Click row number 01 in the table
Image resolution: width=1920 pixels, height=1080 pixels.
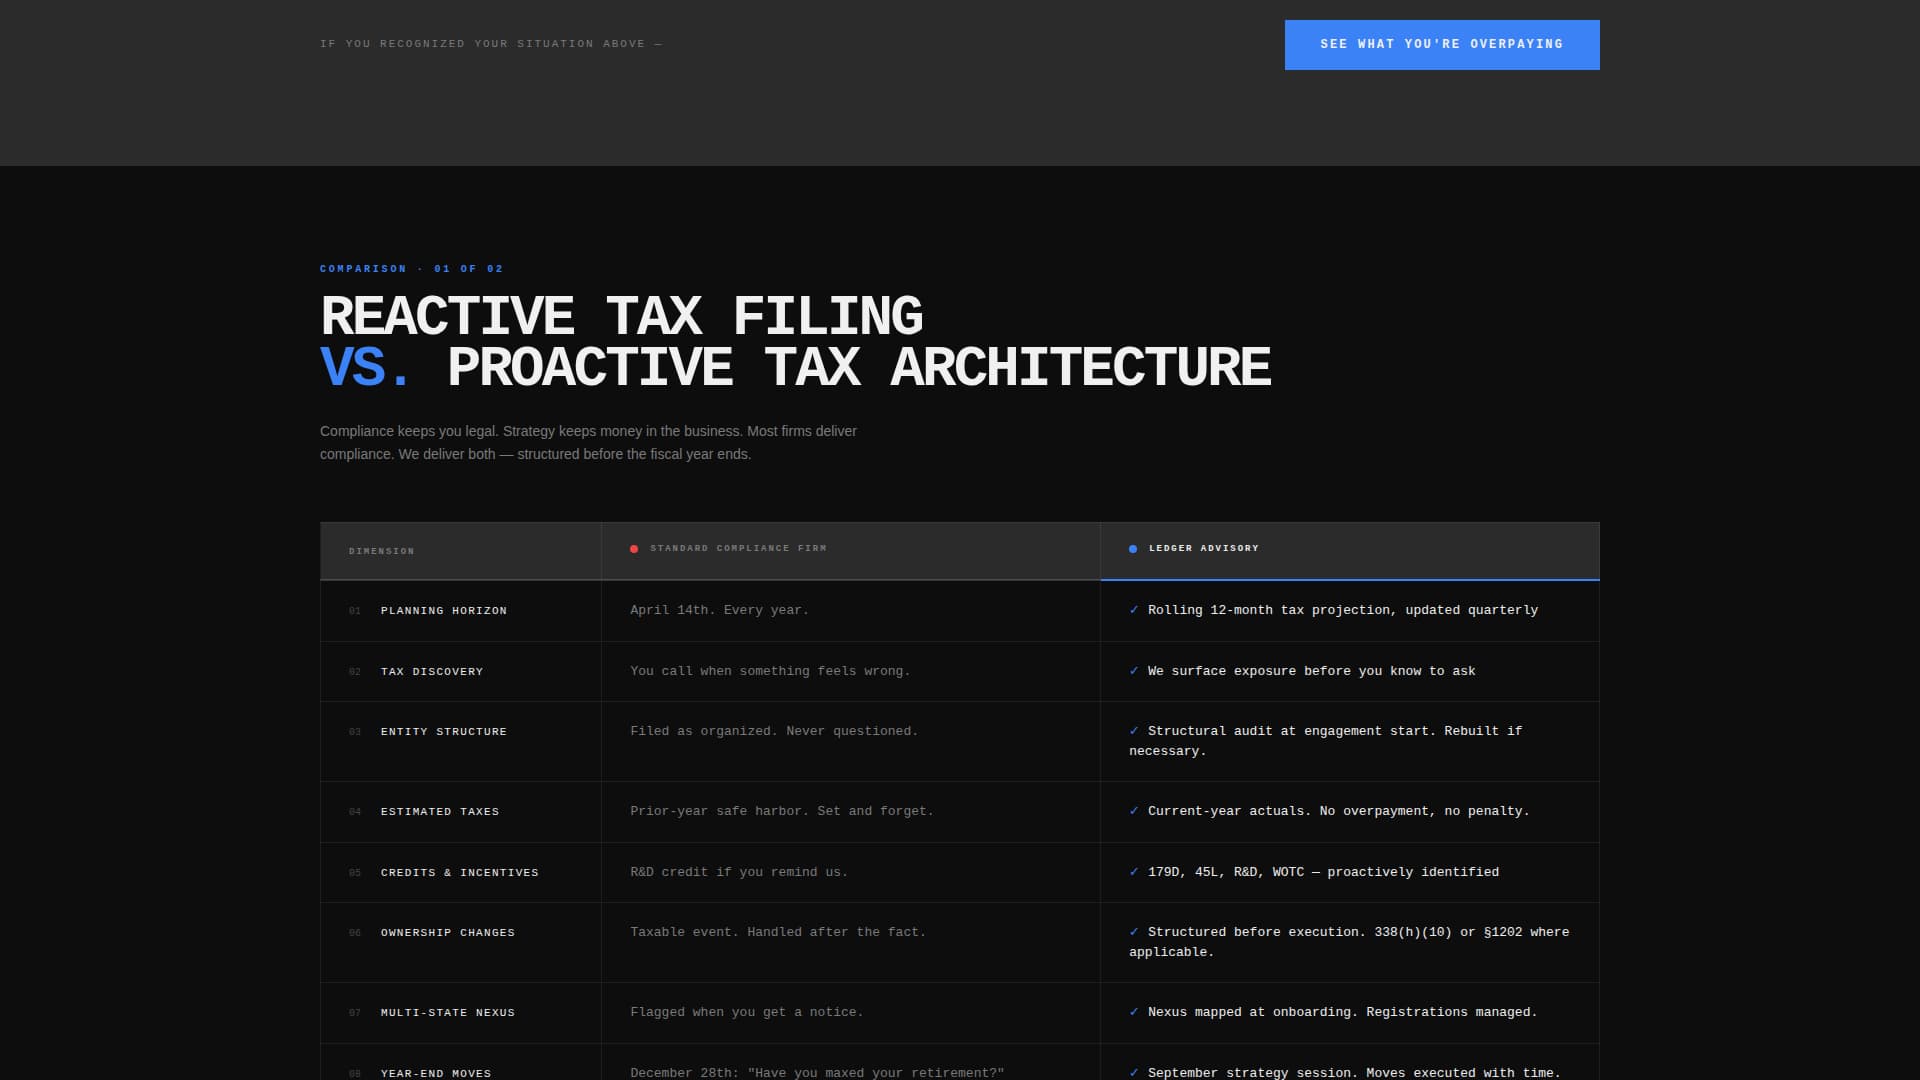tap(355, 611)
